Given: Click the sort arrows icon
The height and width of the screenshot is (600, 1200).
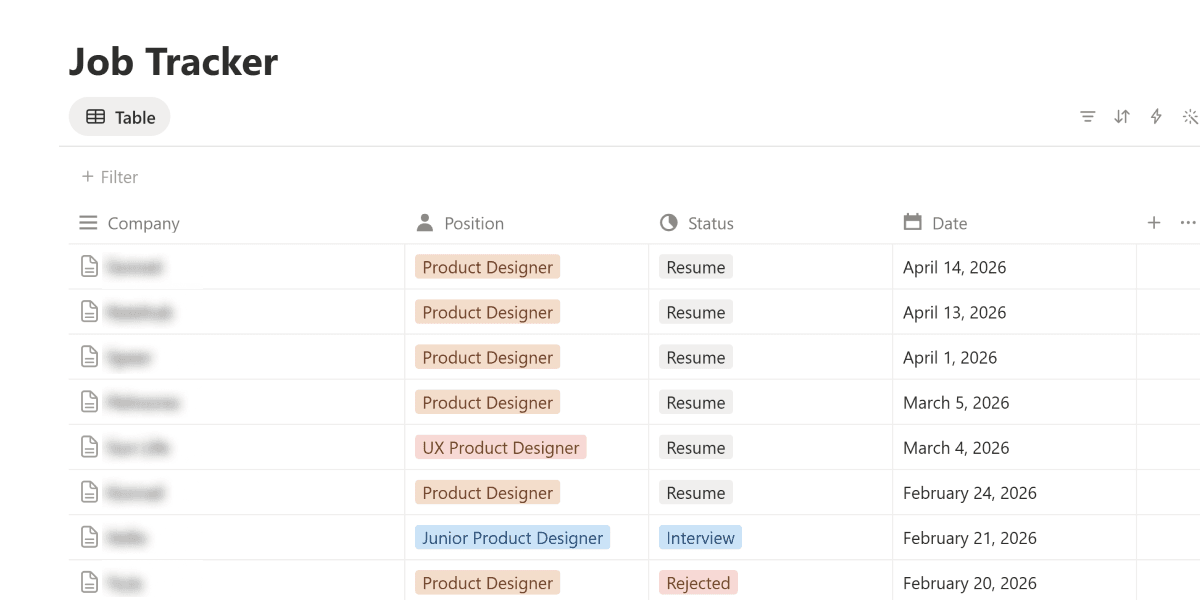Looking at the screenshot, I should pyautogui.click(x=1122, y=117).
